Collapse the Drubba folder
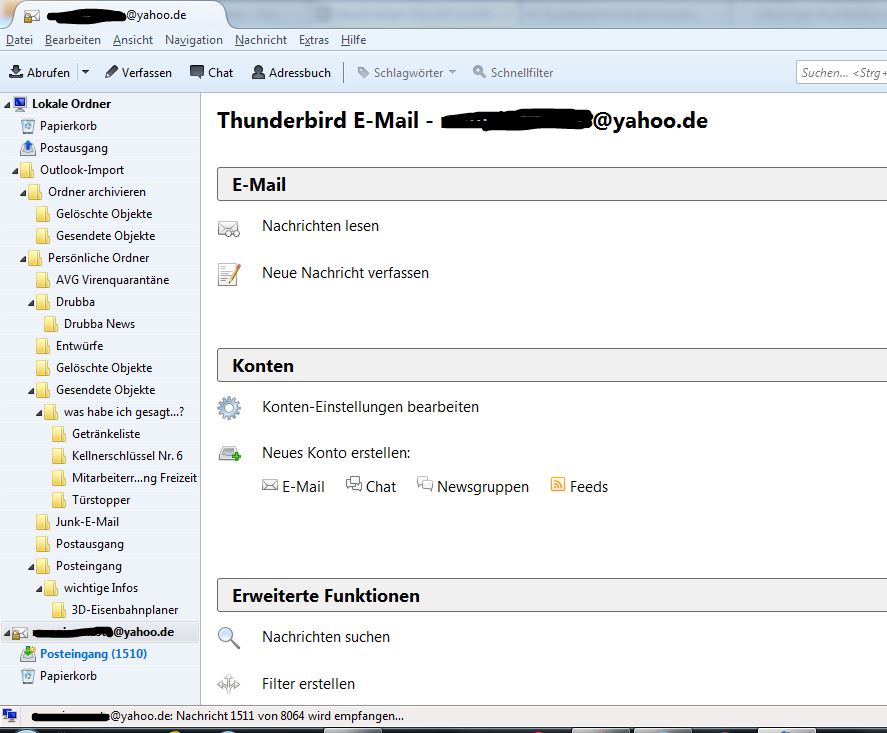 31,303
